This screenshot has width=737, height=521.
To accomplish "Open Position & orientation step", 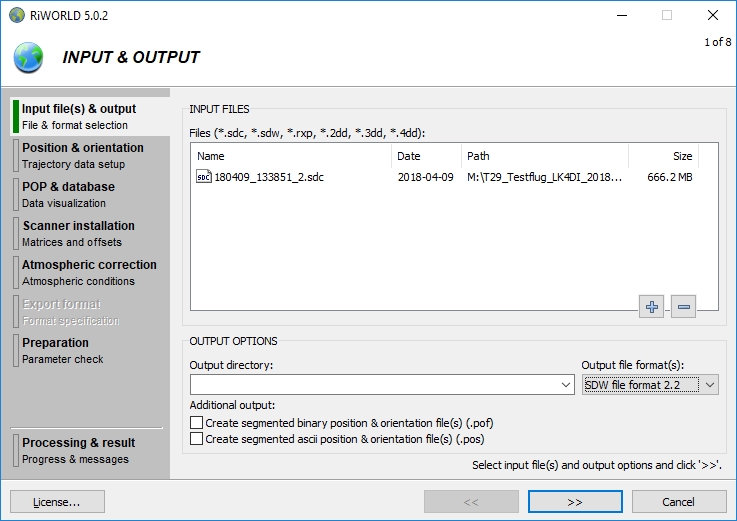I will click(89, 155).
